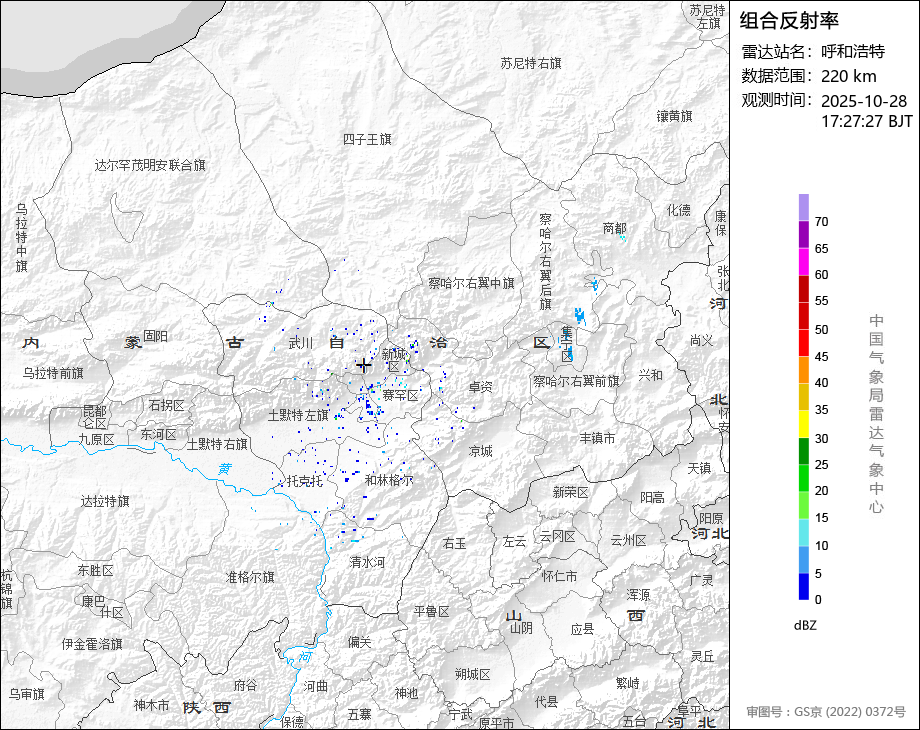Click the 化德 map label

pyautogui.click(x=679, y=210)
